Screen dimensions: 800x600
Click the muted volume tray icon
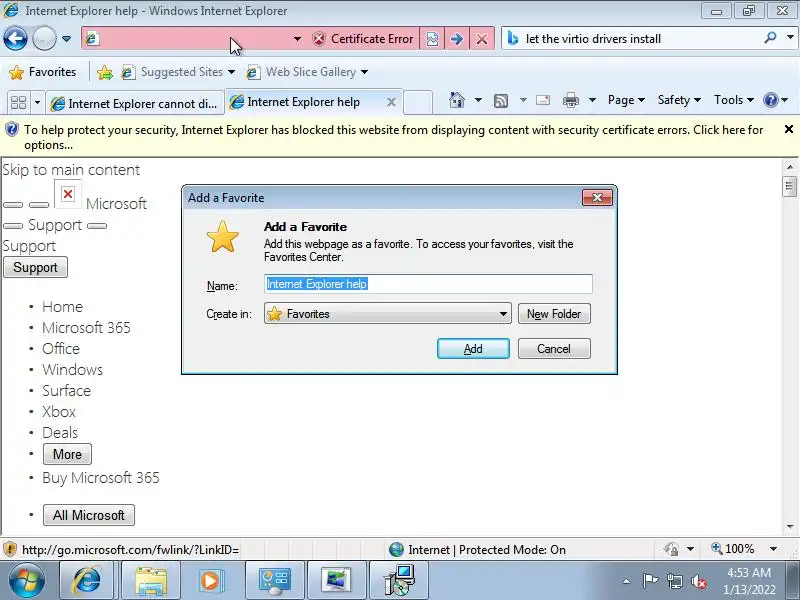(699, 581)
